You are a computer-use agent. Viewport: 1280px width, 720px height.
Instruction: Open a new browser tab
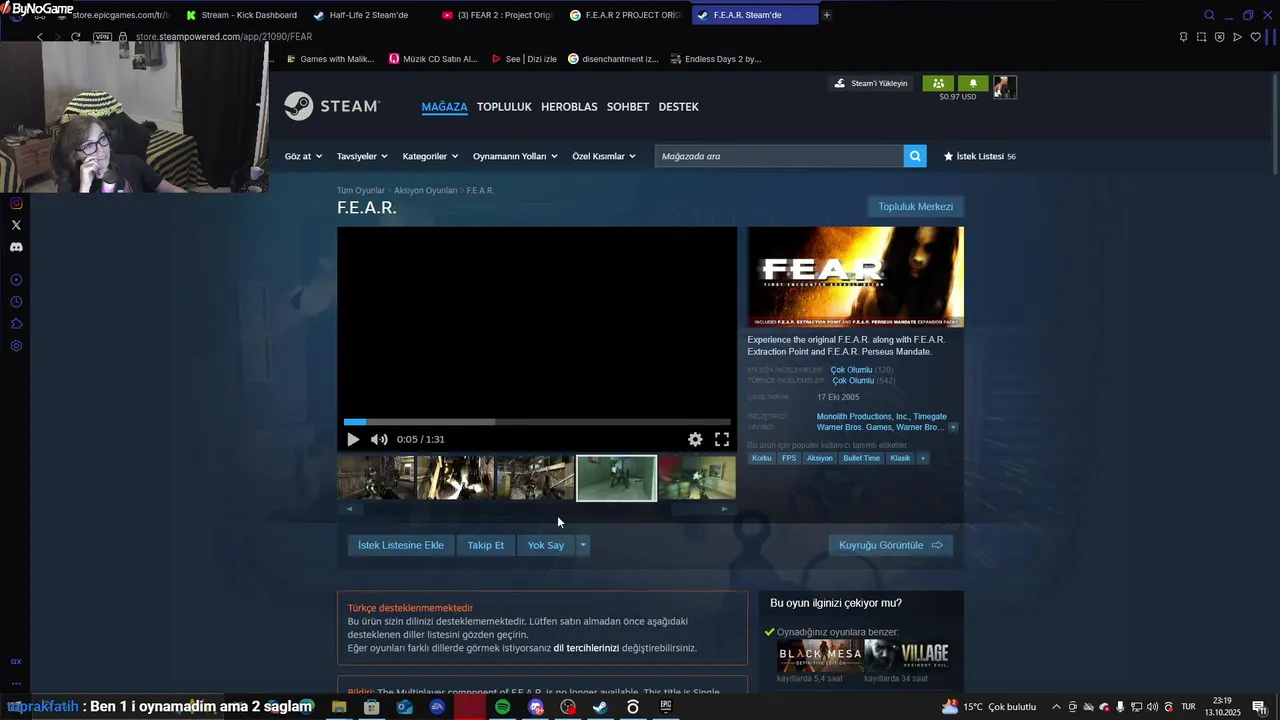pyautogui.click(x=827, y=15)
